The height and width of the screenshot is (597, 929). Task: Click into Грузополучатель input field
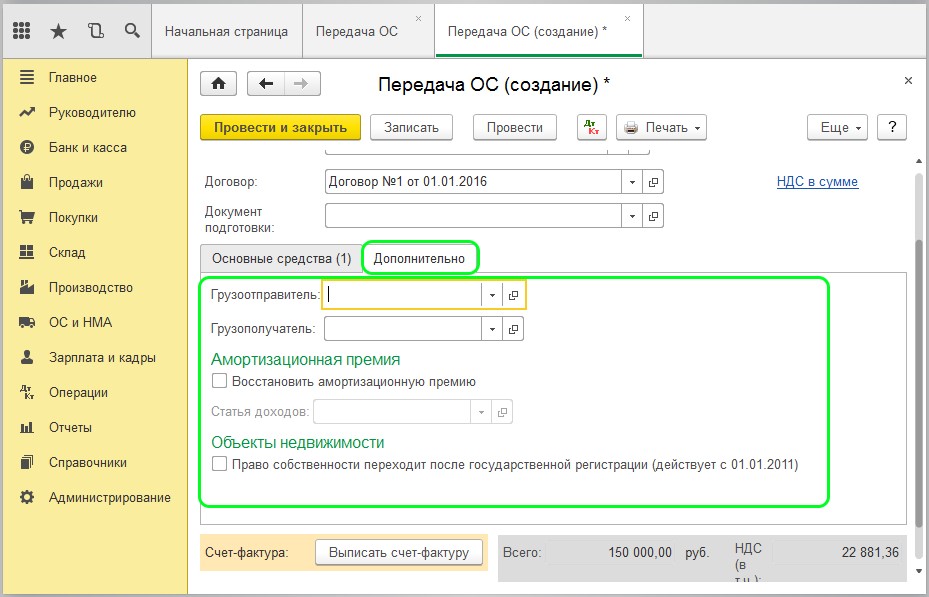click(x=402, y=329)
